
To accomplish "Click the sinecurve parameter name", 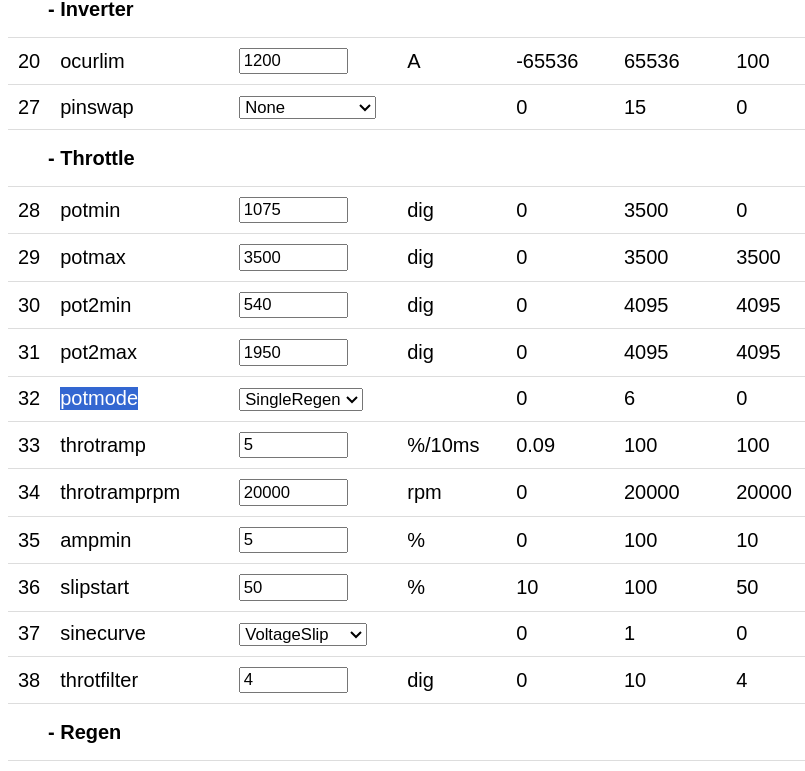I will pos(103,633).
